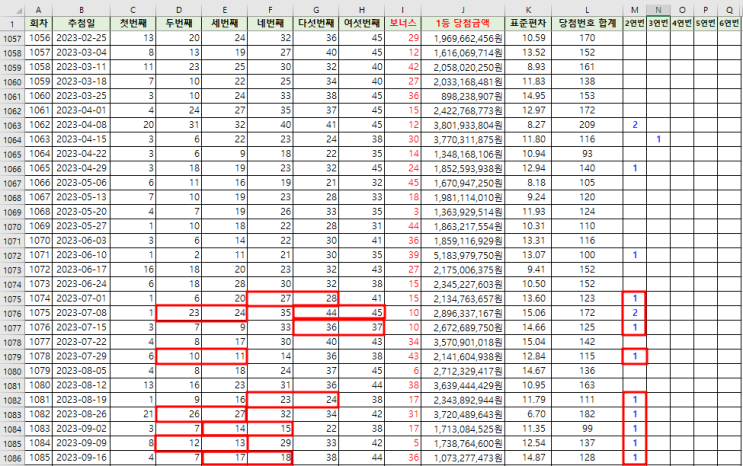Select round number cell 1085
Screen dimensions: 743x466
pos(38,457)
